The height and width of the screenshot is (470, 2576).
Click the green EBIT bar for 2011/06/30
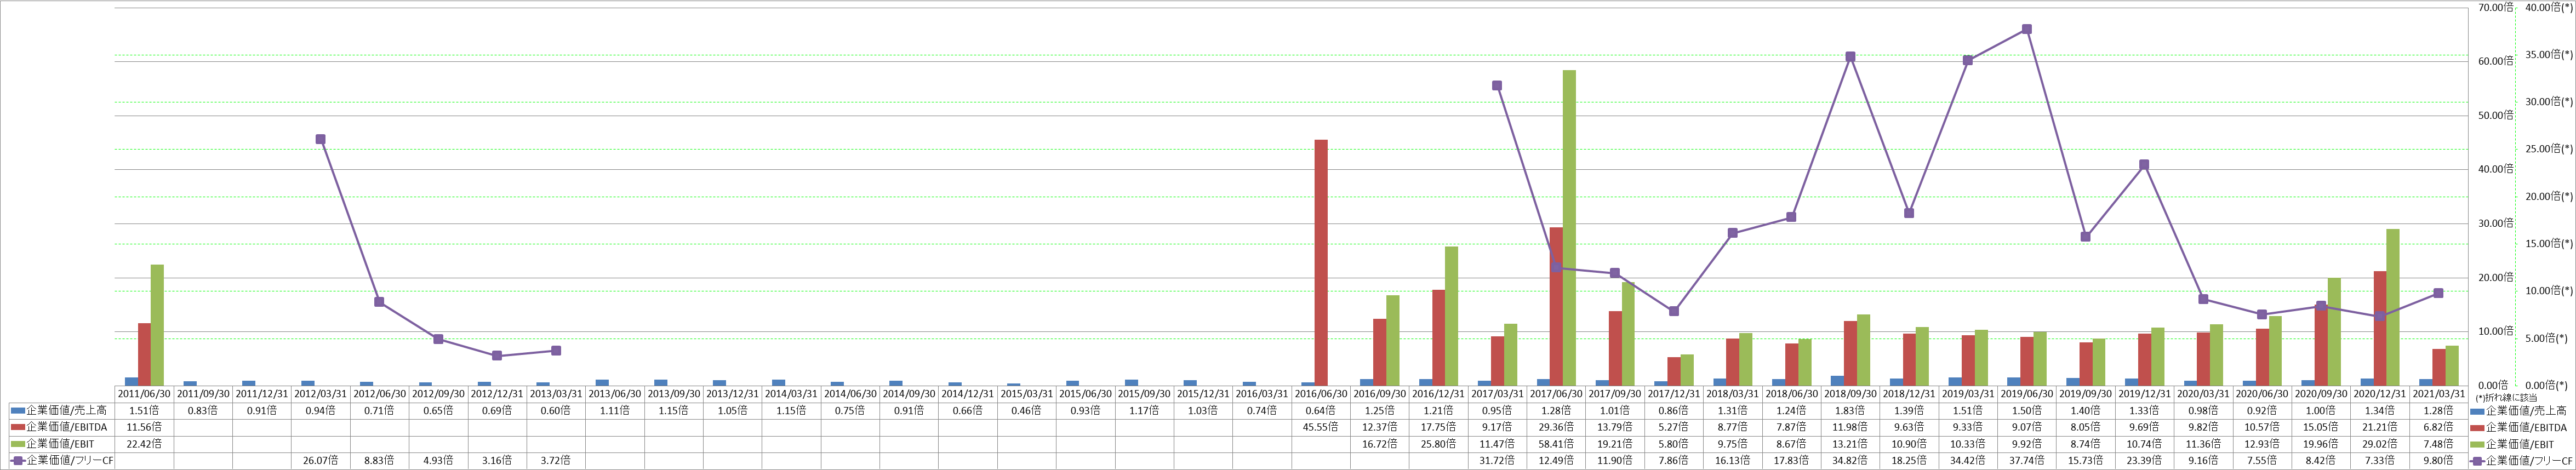pos(157,325)
